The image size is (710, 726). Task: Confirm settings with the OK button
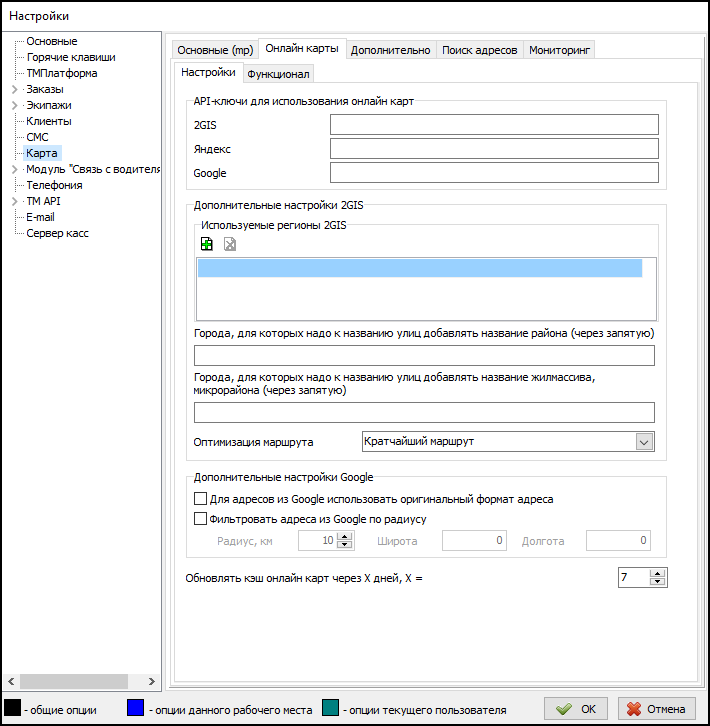point(577,709)
